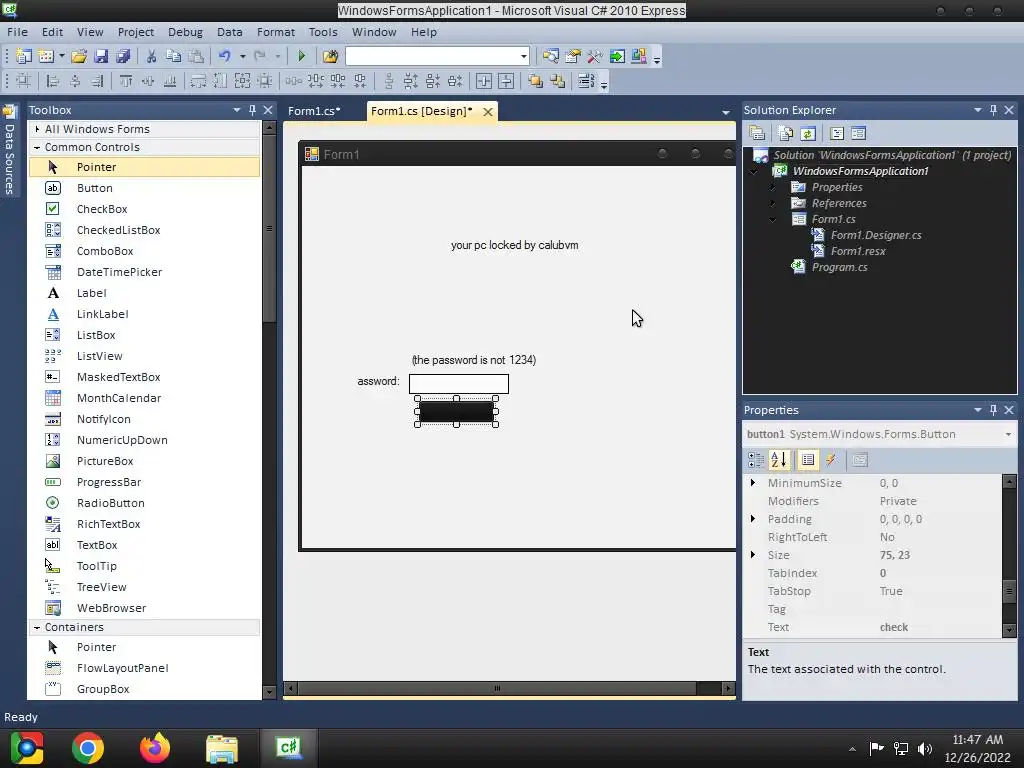The height and width of the screenshot is (768, 1024).
Task: Click the password text box on Form1
Action: click(x=458, y=384)
